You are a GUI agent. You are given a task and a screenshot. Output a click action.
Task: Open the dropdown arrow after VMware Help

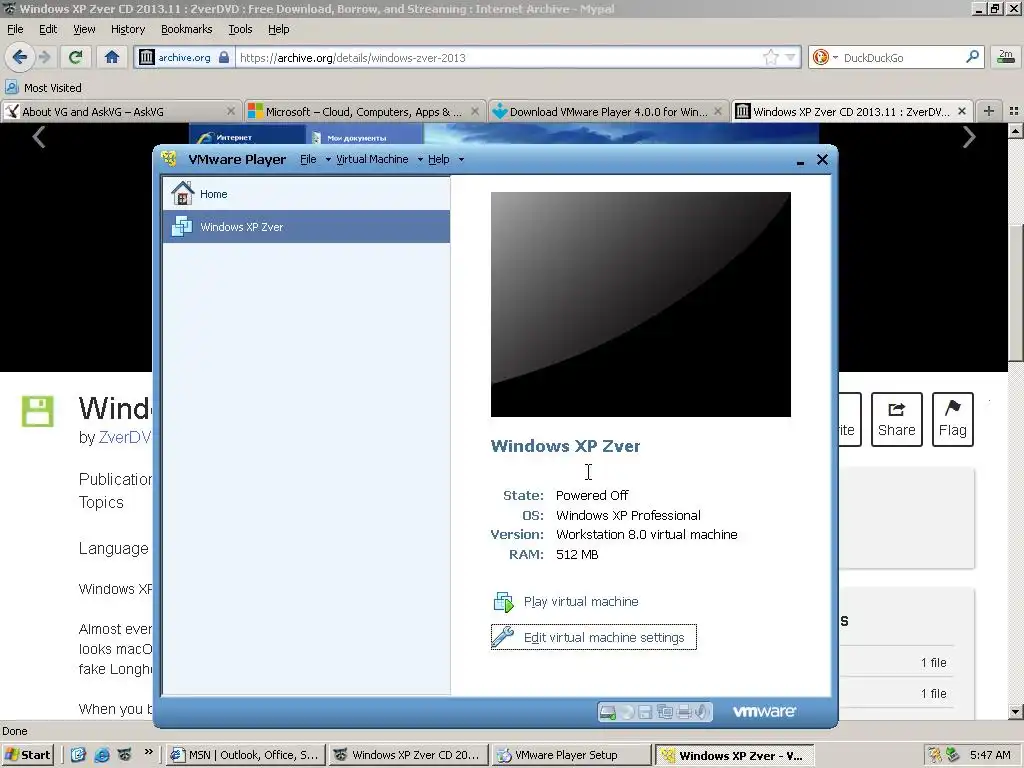461,159
